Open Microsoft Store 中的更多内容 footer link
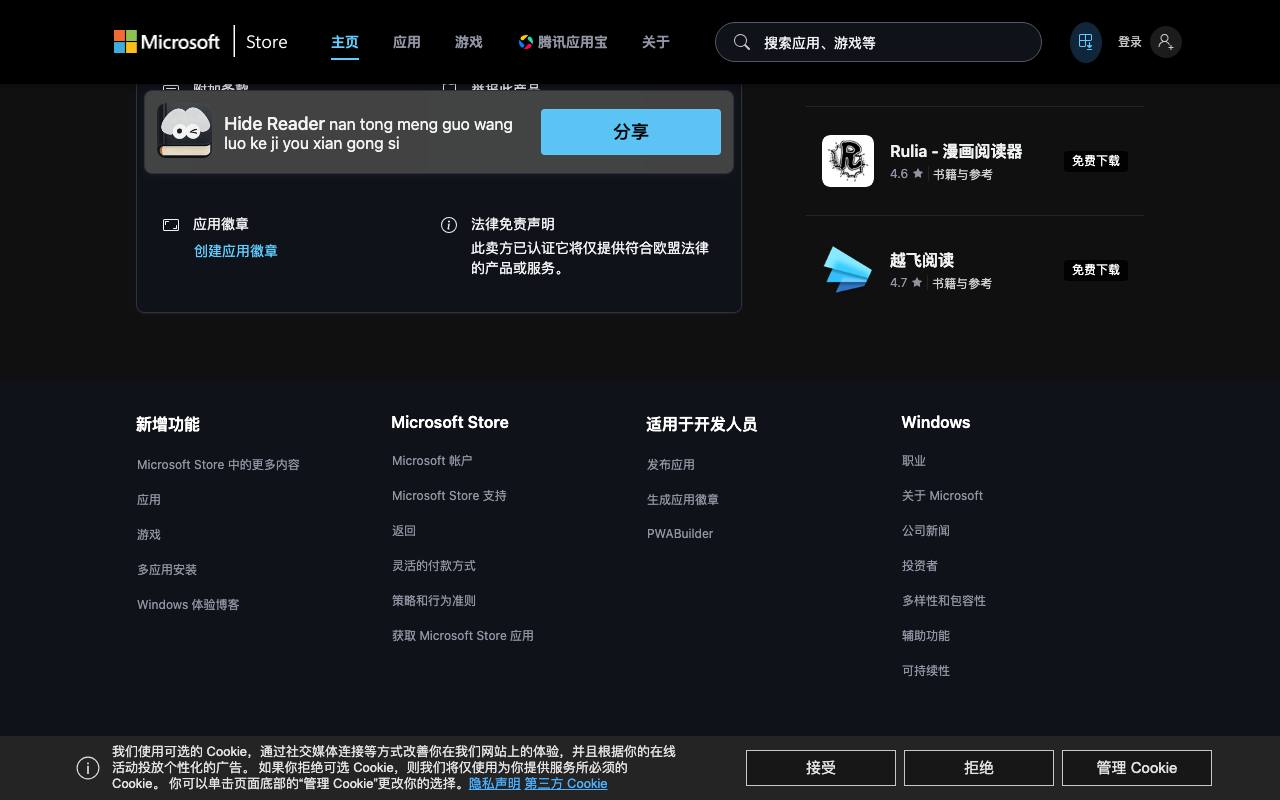The image size is (1280, 800). click(218, 465)
